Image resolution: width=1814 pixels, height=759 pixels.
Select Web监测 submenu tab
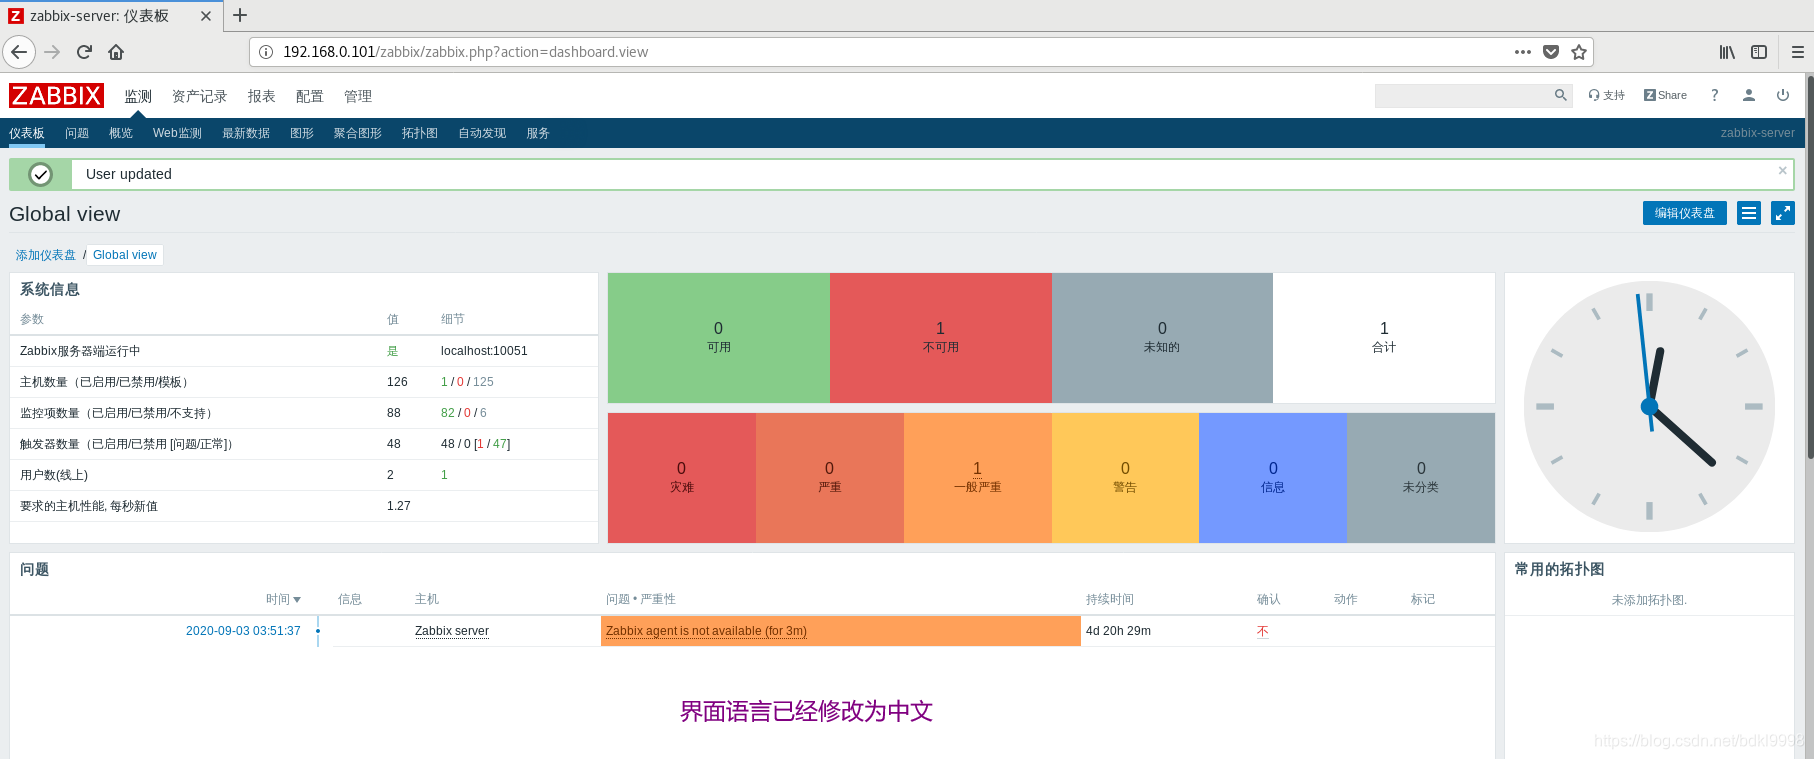point(177,133)
